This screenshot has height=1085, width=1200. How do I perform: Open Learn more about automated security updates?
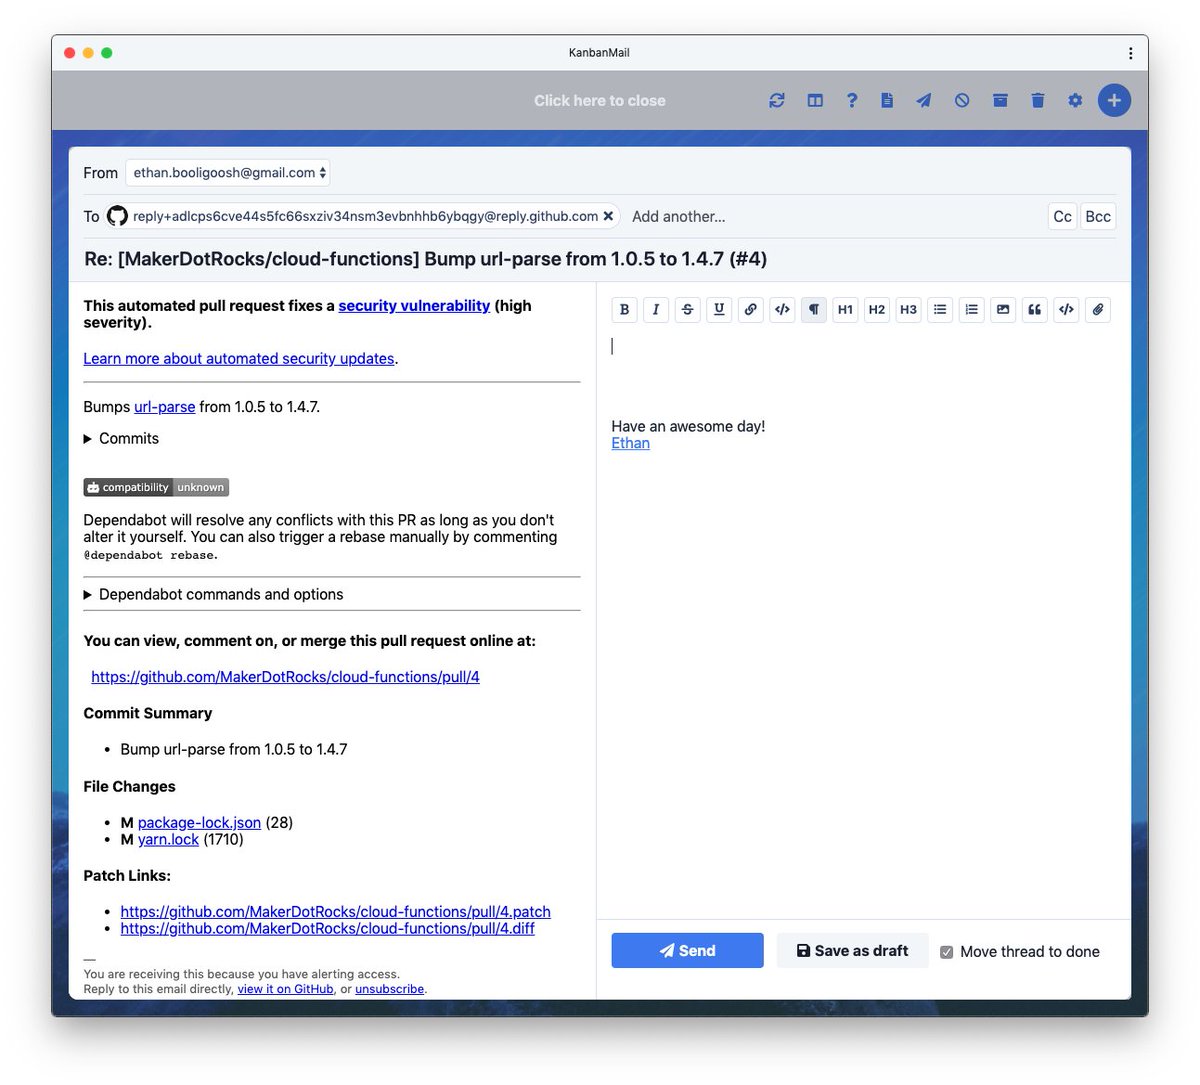[239, 358]
